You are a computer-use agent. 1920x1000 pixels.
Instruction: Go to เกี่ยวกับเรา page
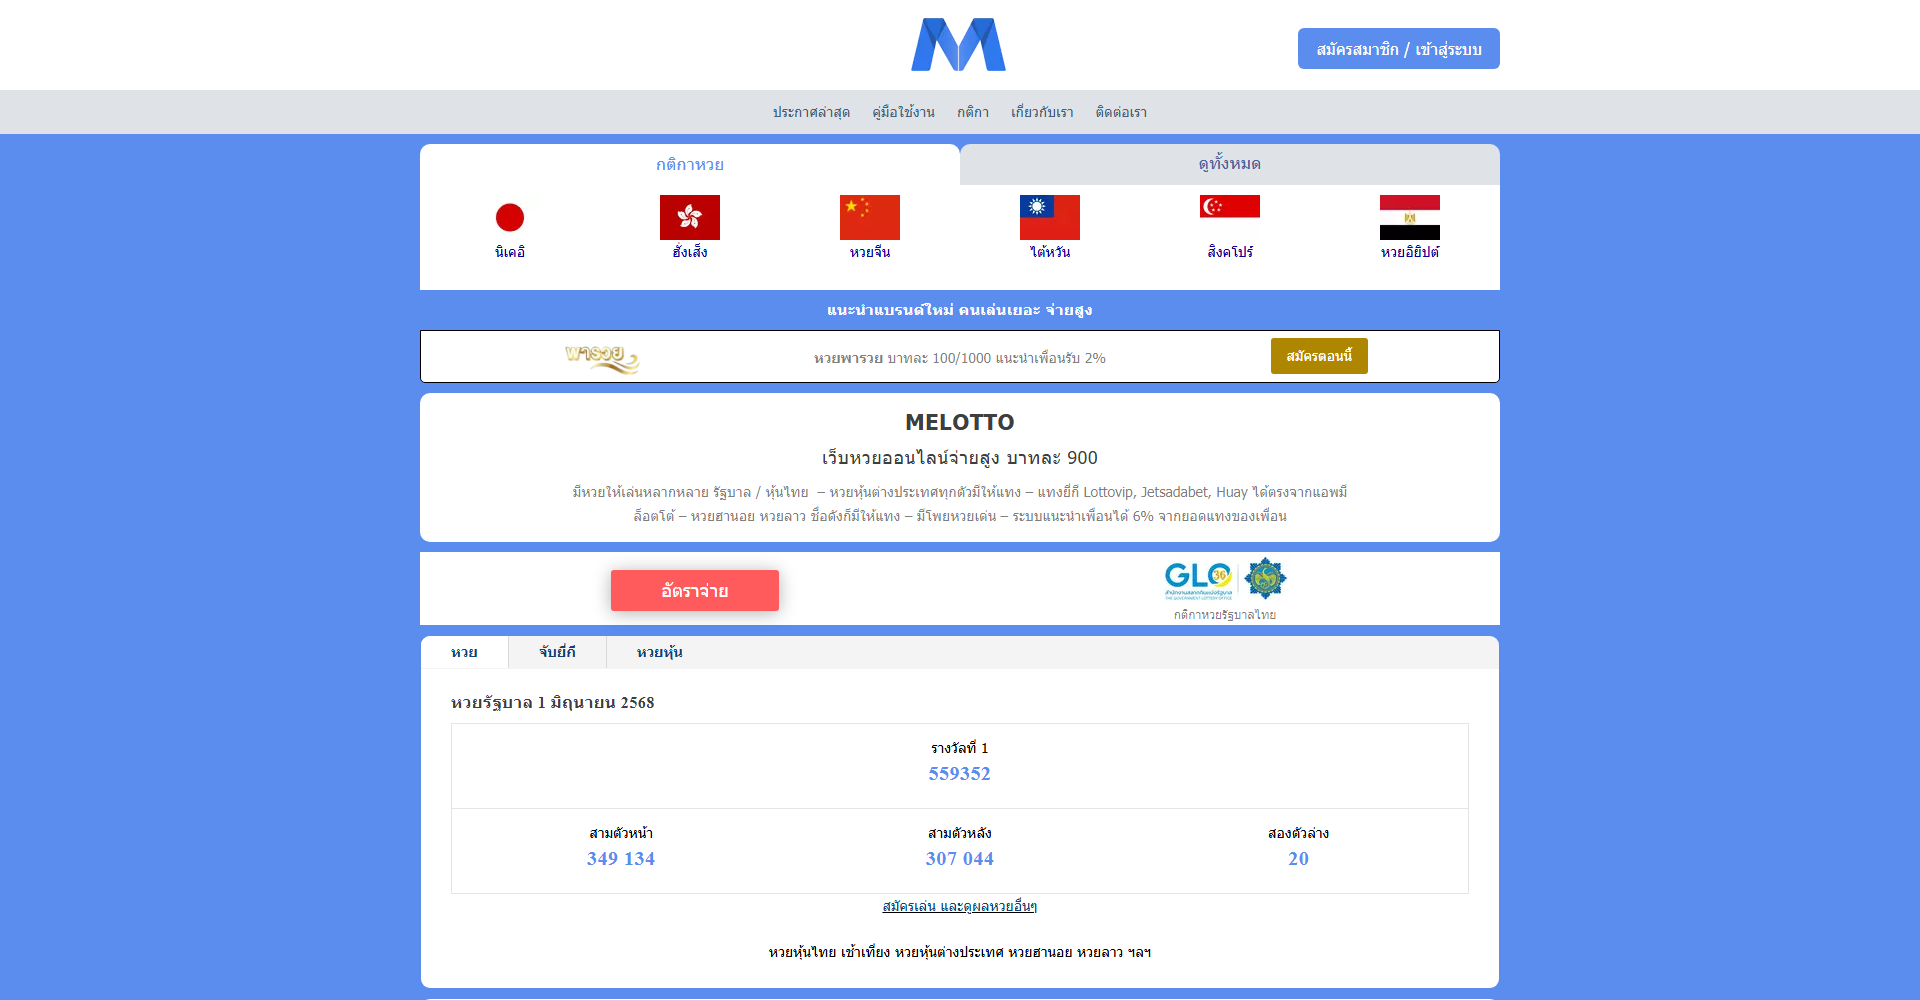[1042, 112]
